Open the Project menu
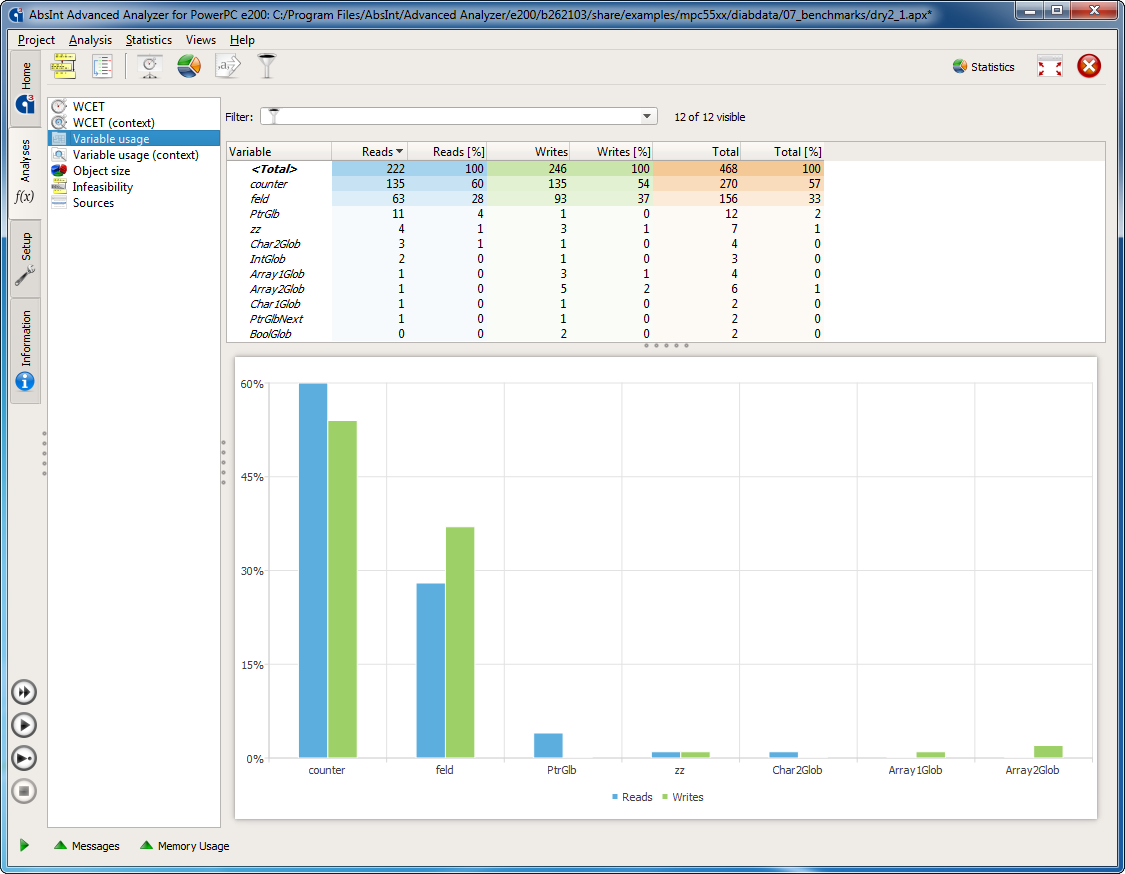 pos(36,40)
